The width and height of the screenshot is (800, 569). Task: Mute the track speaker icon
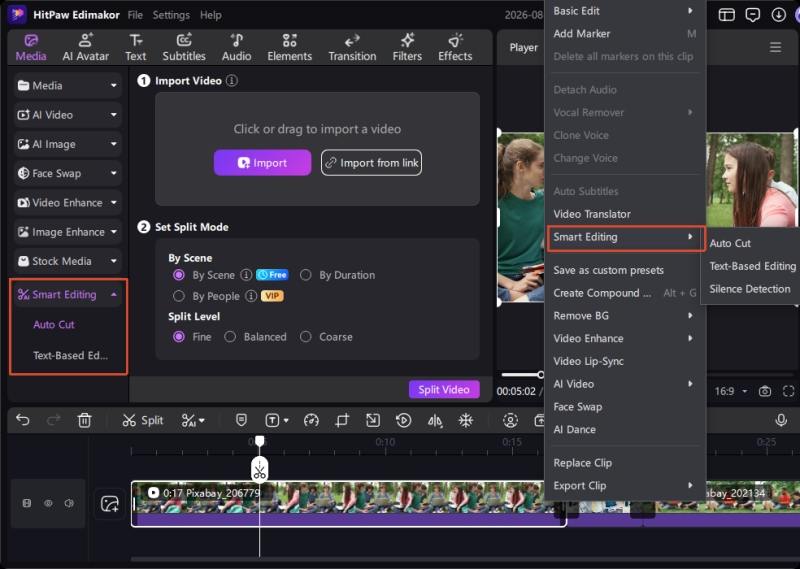coord(69,503)
